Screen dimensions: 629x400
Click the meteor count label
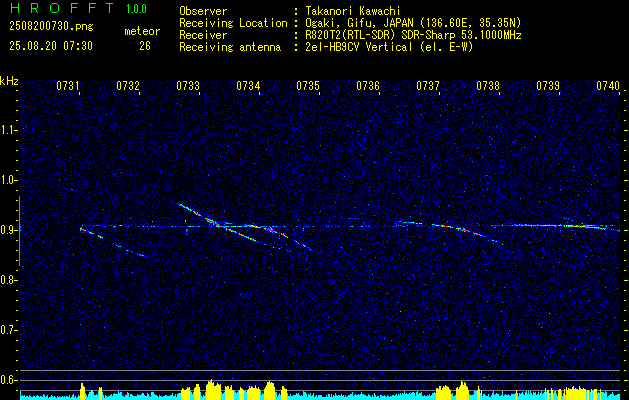[x=142, y=31]
